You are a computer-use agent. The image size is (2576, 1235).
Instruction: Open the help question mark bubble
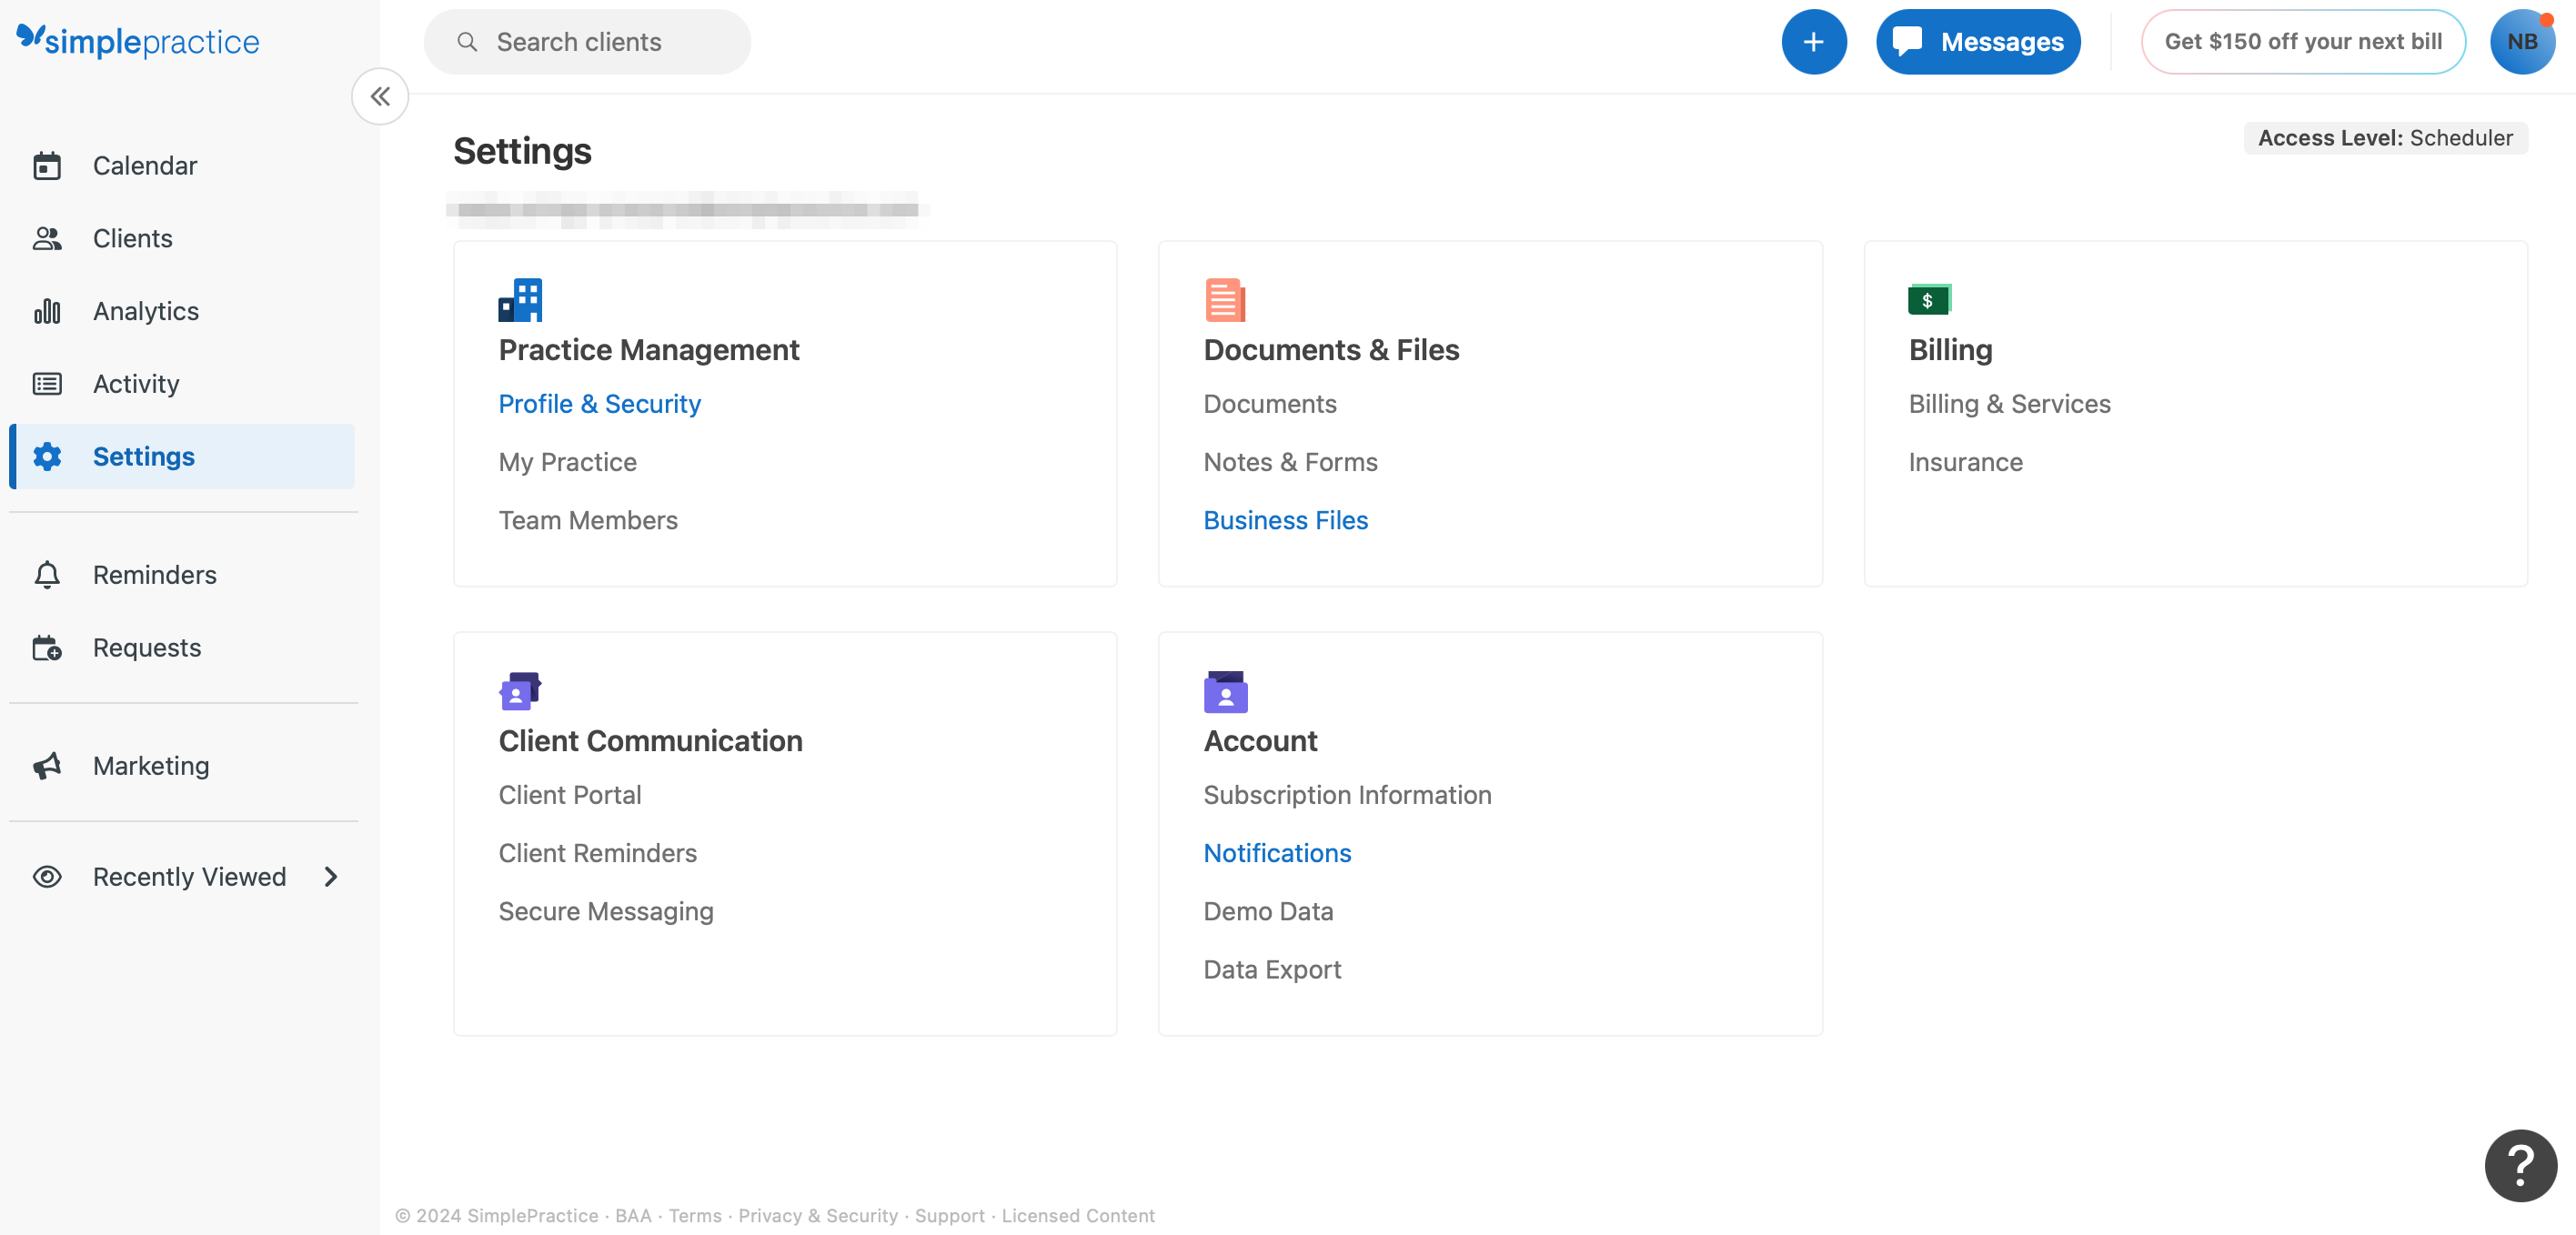[x=2520, y=1165]
